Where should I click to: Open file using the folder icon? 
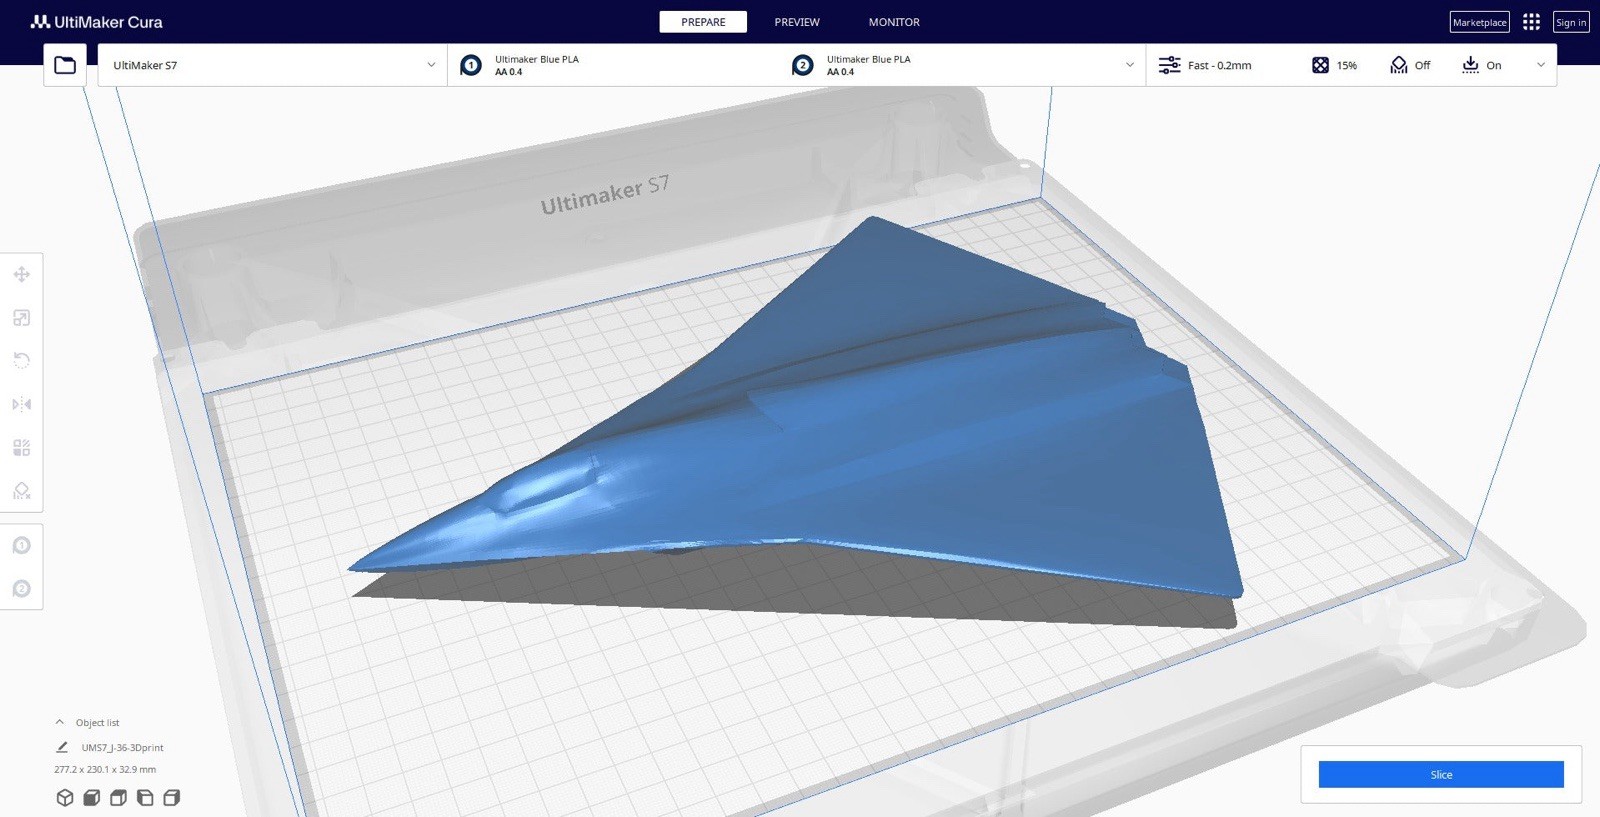click(x=65, y=65)
